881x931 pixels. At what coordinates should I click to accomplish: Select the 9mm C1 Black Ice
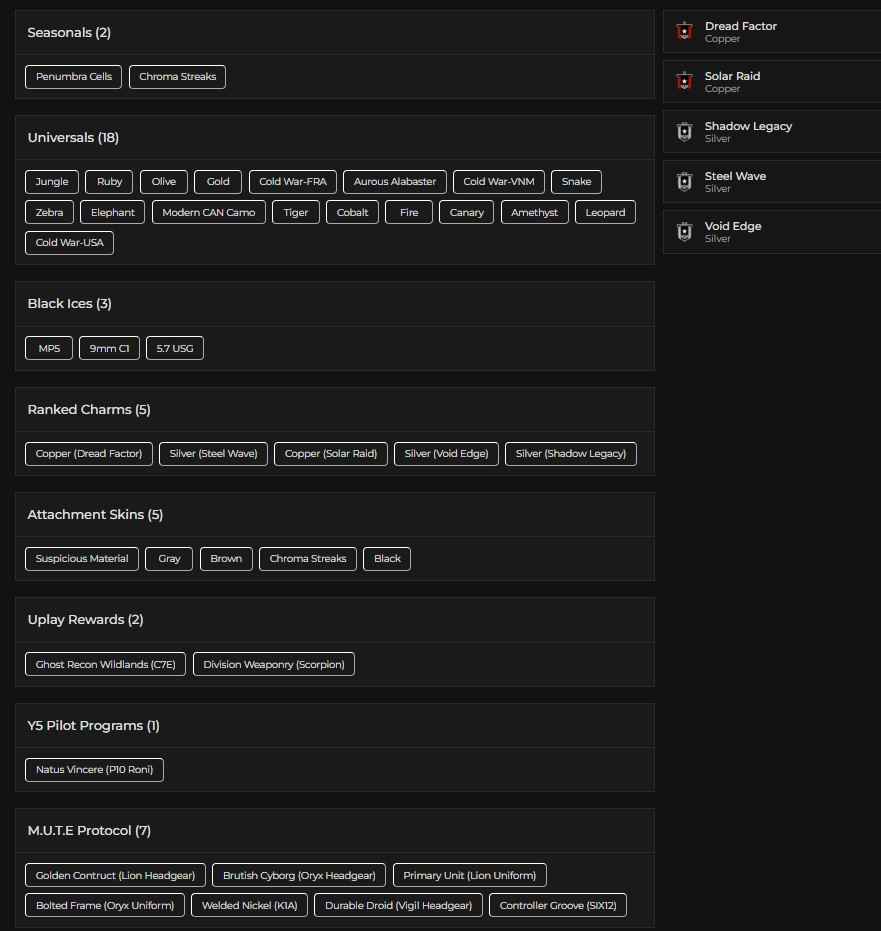tap(109, 347)
